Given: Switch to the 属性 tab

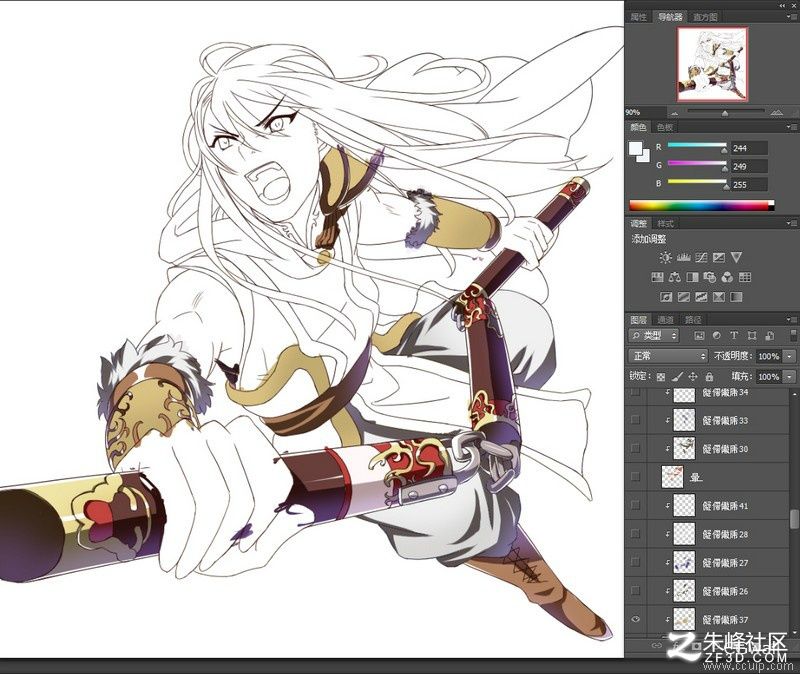Looking at the screenshot, I should [639, 17].
